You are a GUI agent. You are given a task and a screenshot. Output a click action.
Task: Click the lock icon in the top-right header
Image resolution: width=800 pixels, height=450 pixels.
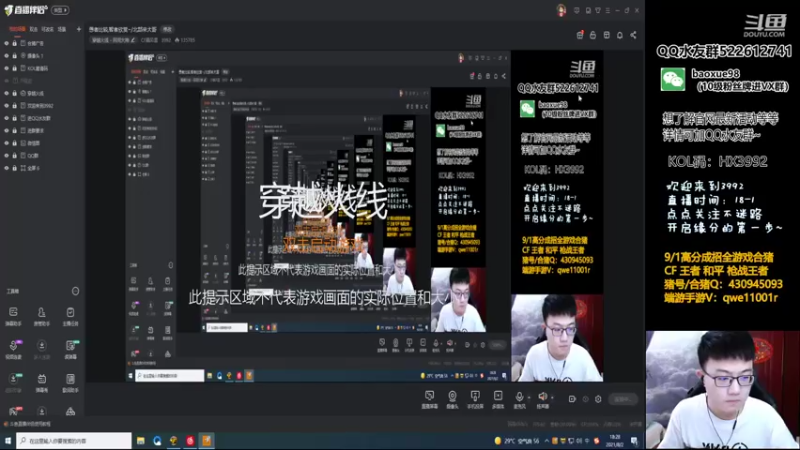592,35
